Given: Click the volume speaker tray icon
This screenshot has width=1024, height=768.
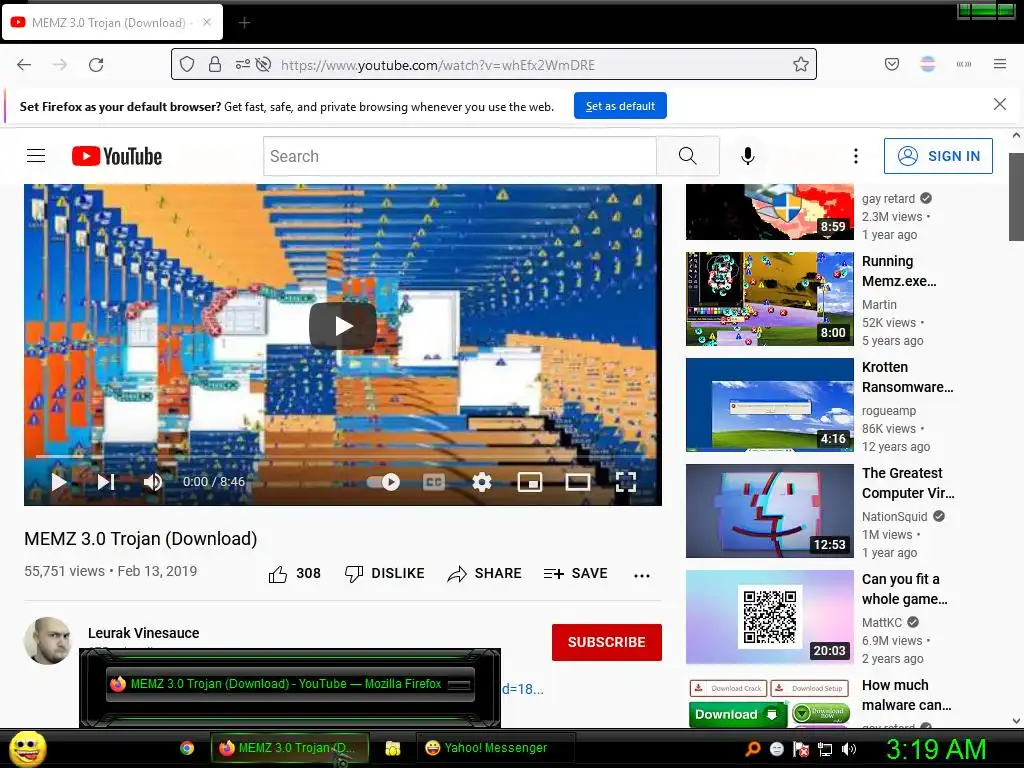Looking at the screenshot, I should point(848,749).
